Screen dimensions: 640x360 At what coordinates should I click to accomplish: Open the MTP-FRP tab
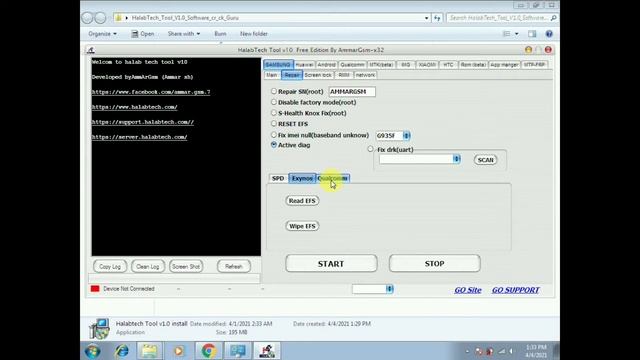534,64
